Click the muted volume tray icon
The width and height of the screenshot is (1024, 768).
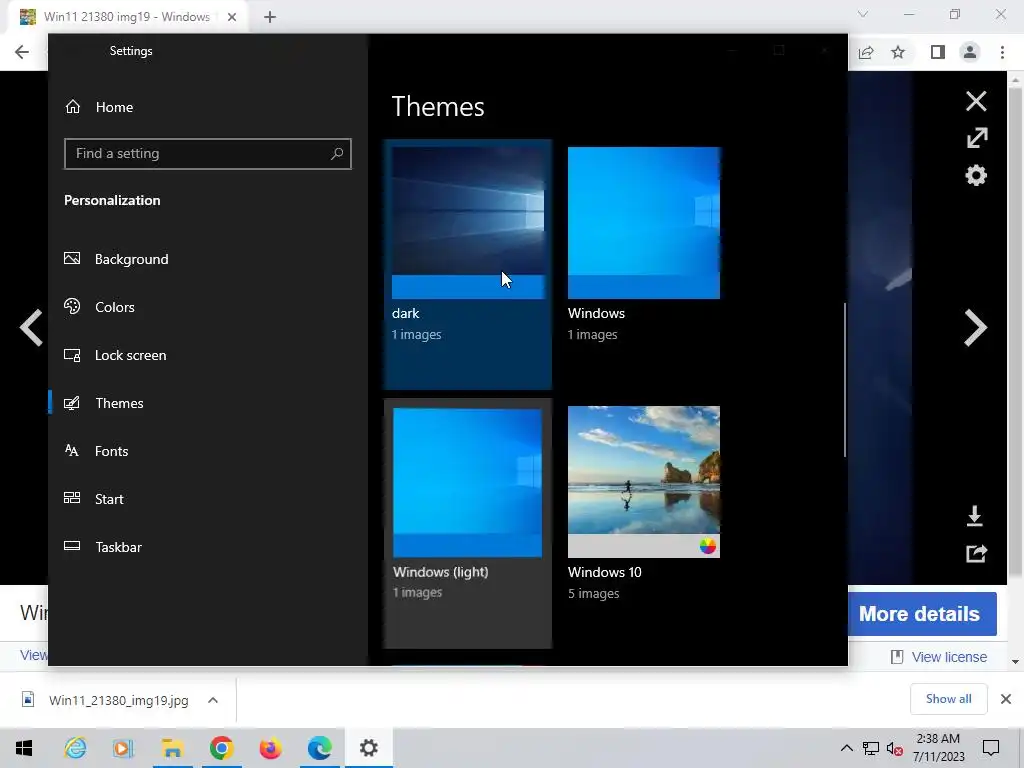[x=894, y=748]
